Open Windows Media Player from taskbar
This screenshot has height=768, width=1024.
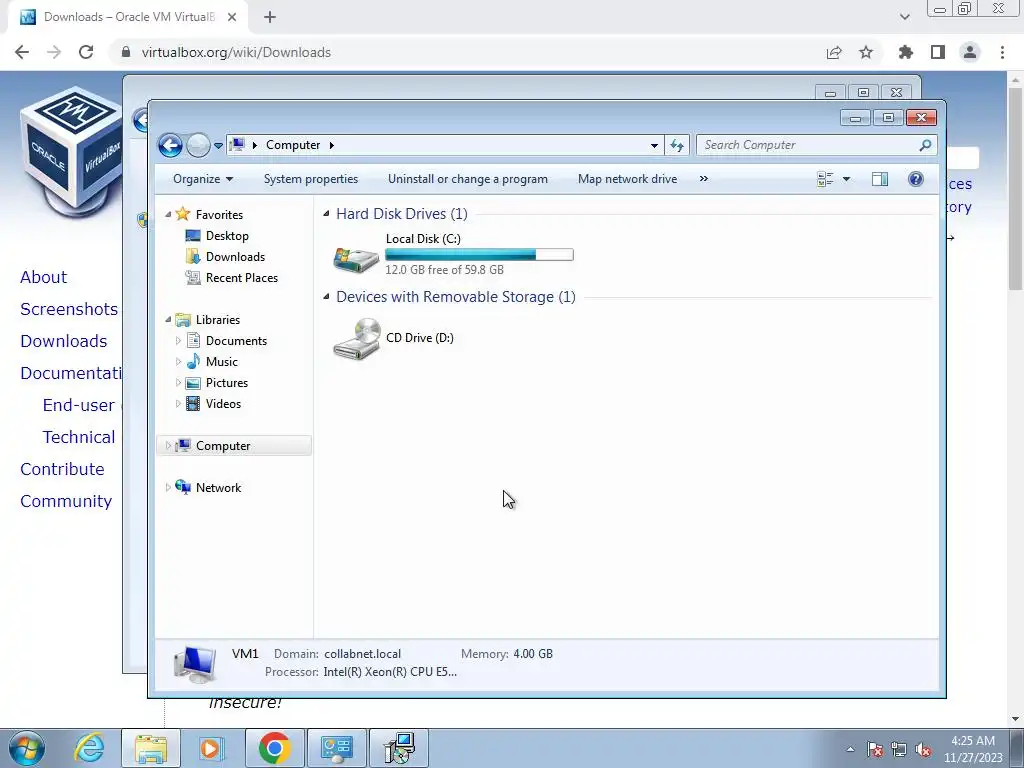click(x=212, y=748)
